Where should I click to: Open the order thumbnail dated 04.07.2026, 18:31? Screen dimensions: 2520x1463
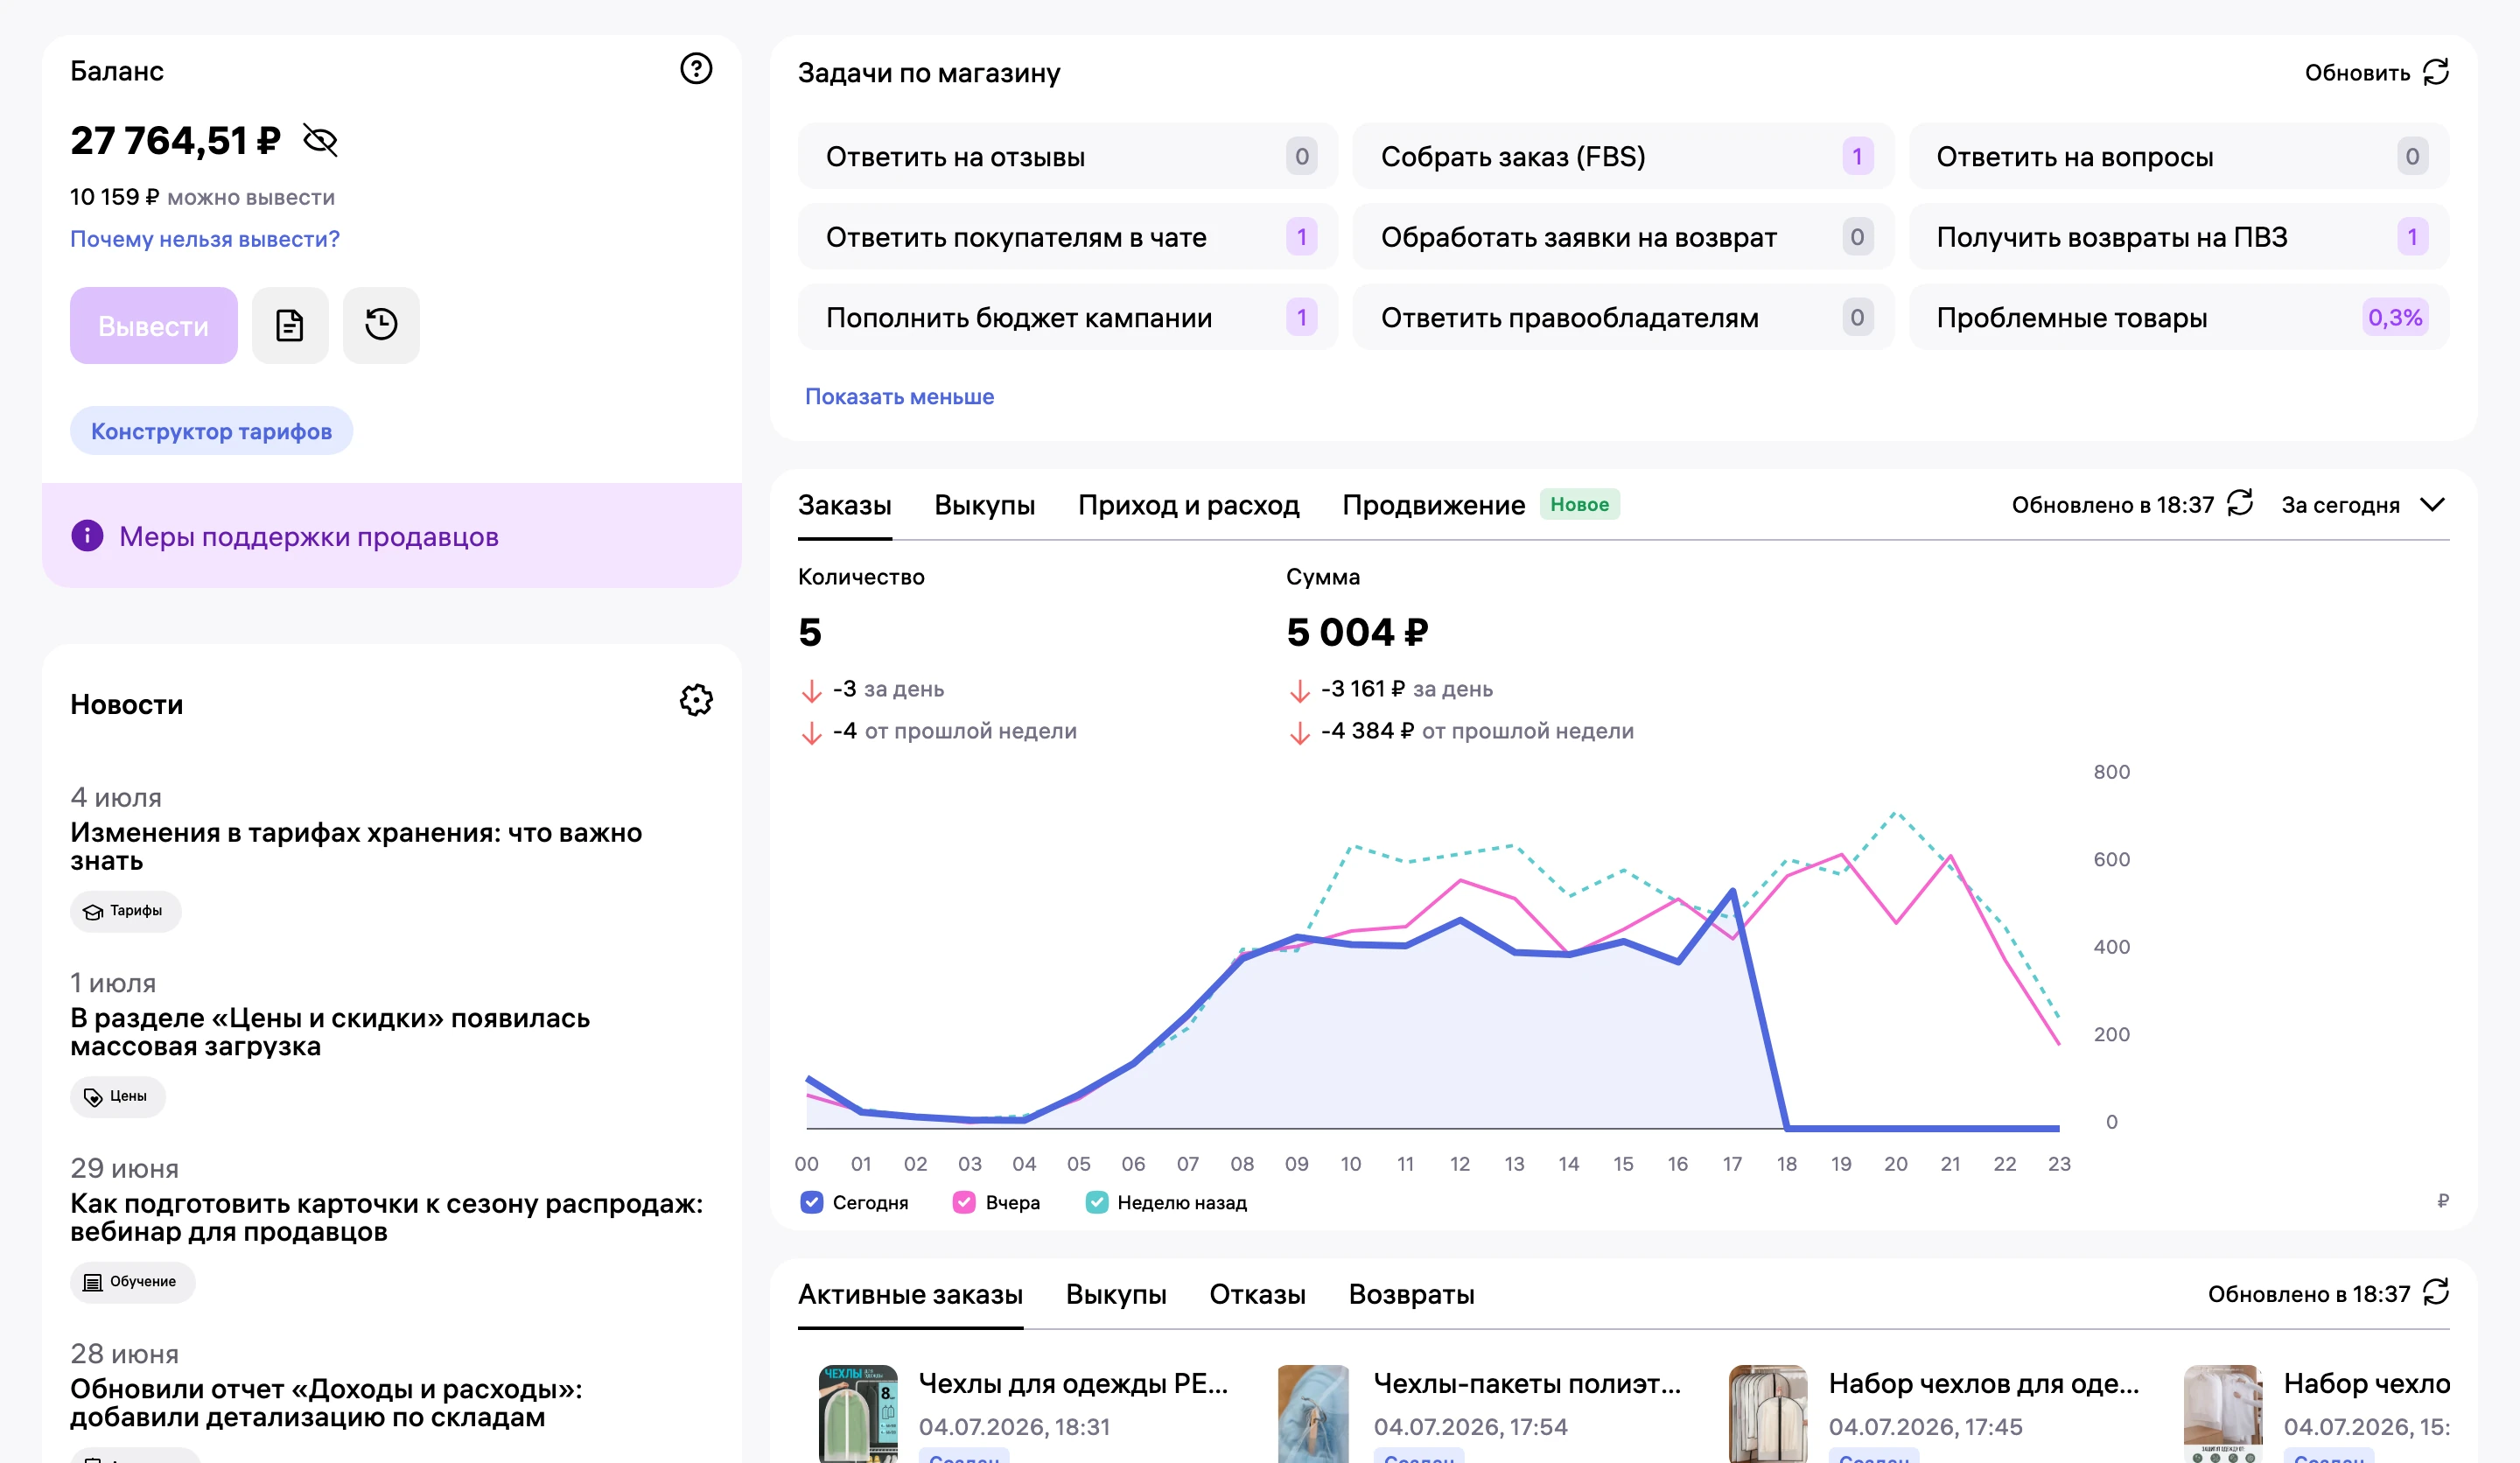[858, 1414]
